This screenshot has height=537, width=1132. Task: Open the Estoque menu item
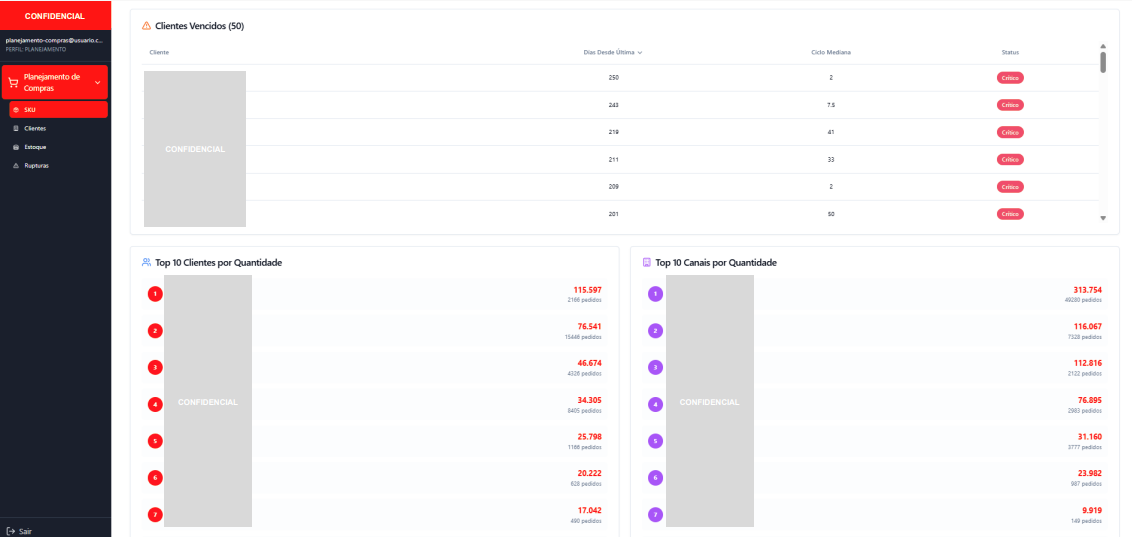pyautogui.click(x=35, y=147)
